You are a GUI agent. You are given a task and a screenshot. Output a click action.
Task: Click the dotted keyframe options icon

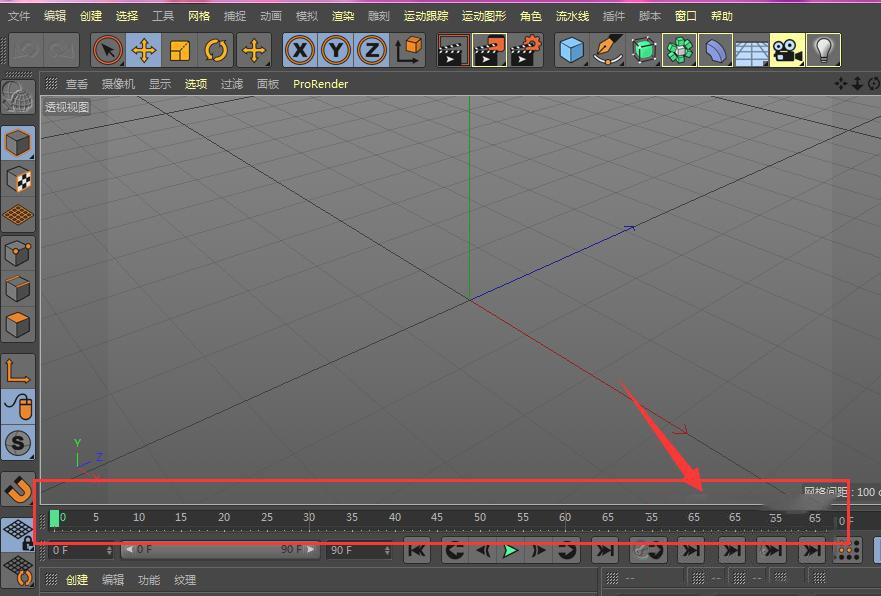coord(848,550)
